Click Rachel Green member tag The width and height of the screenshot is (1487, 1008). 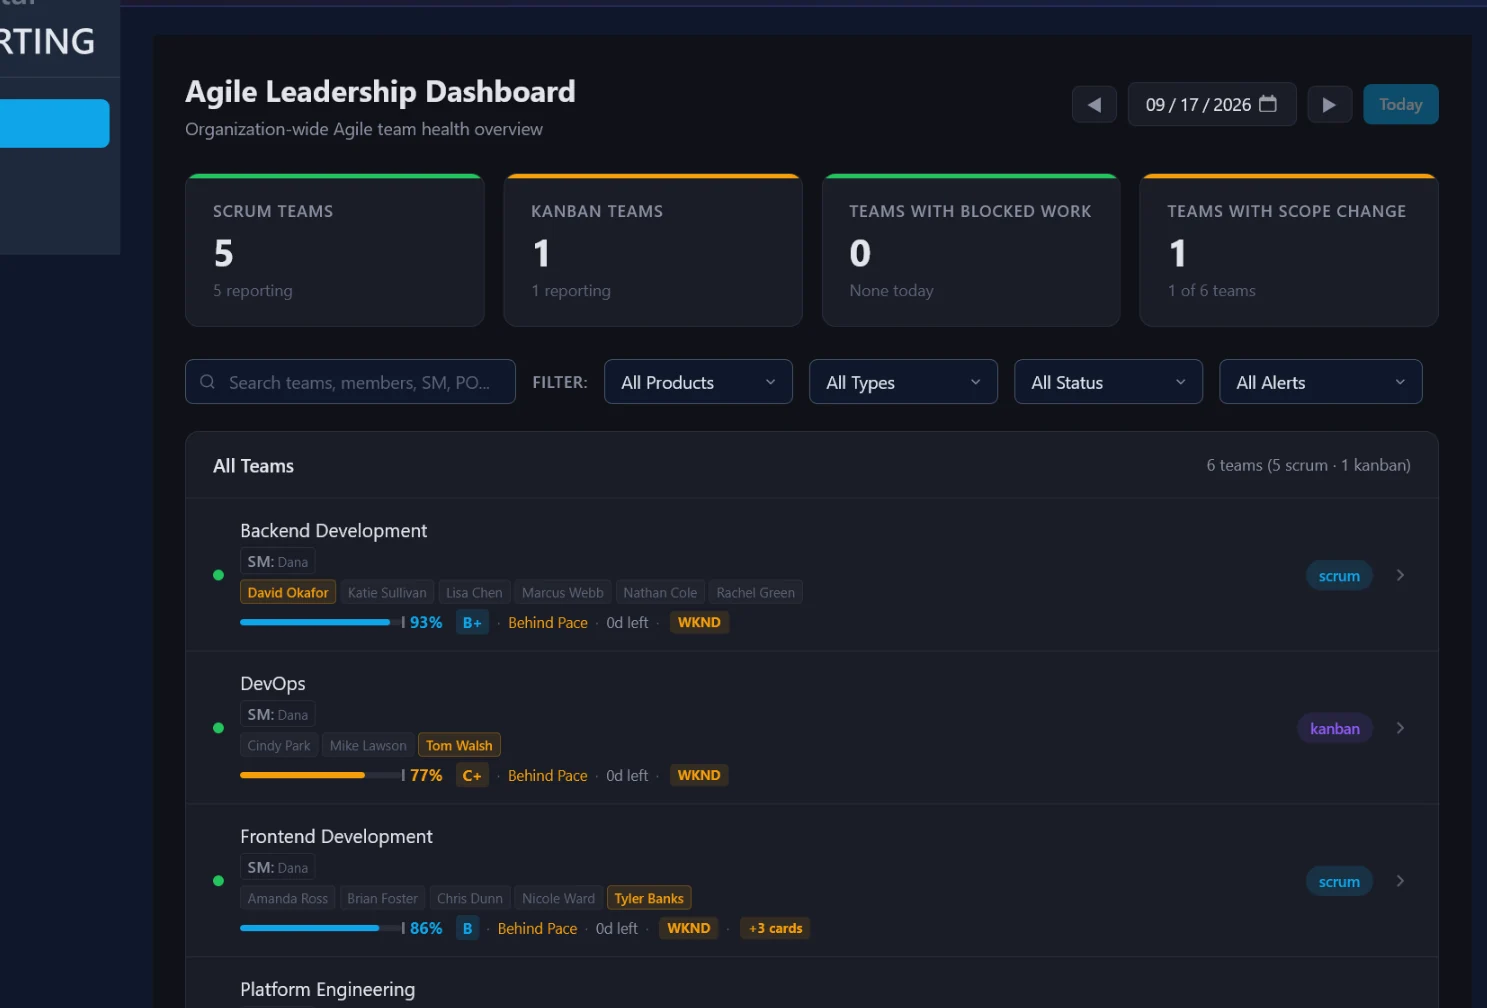756,592
